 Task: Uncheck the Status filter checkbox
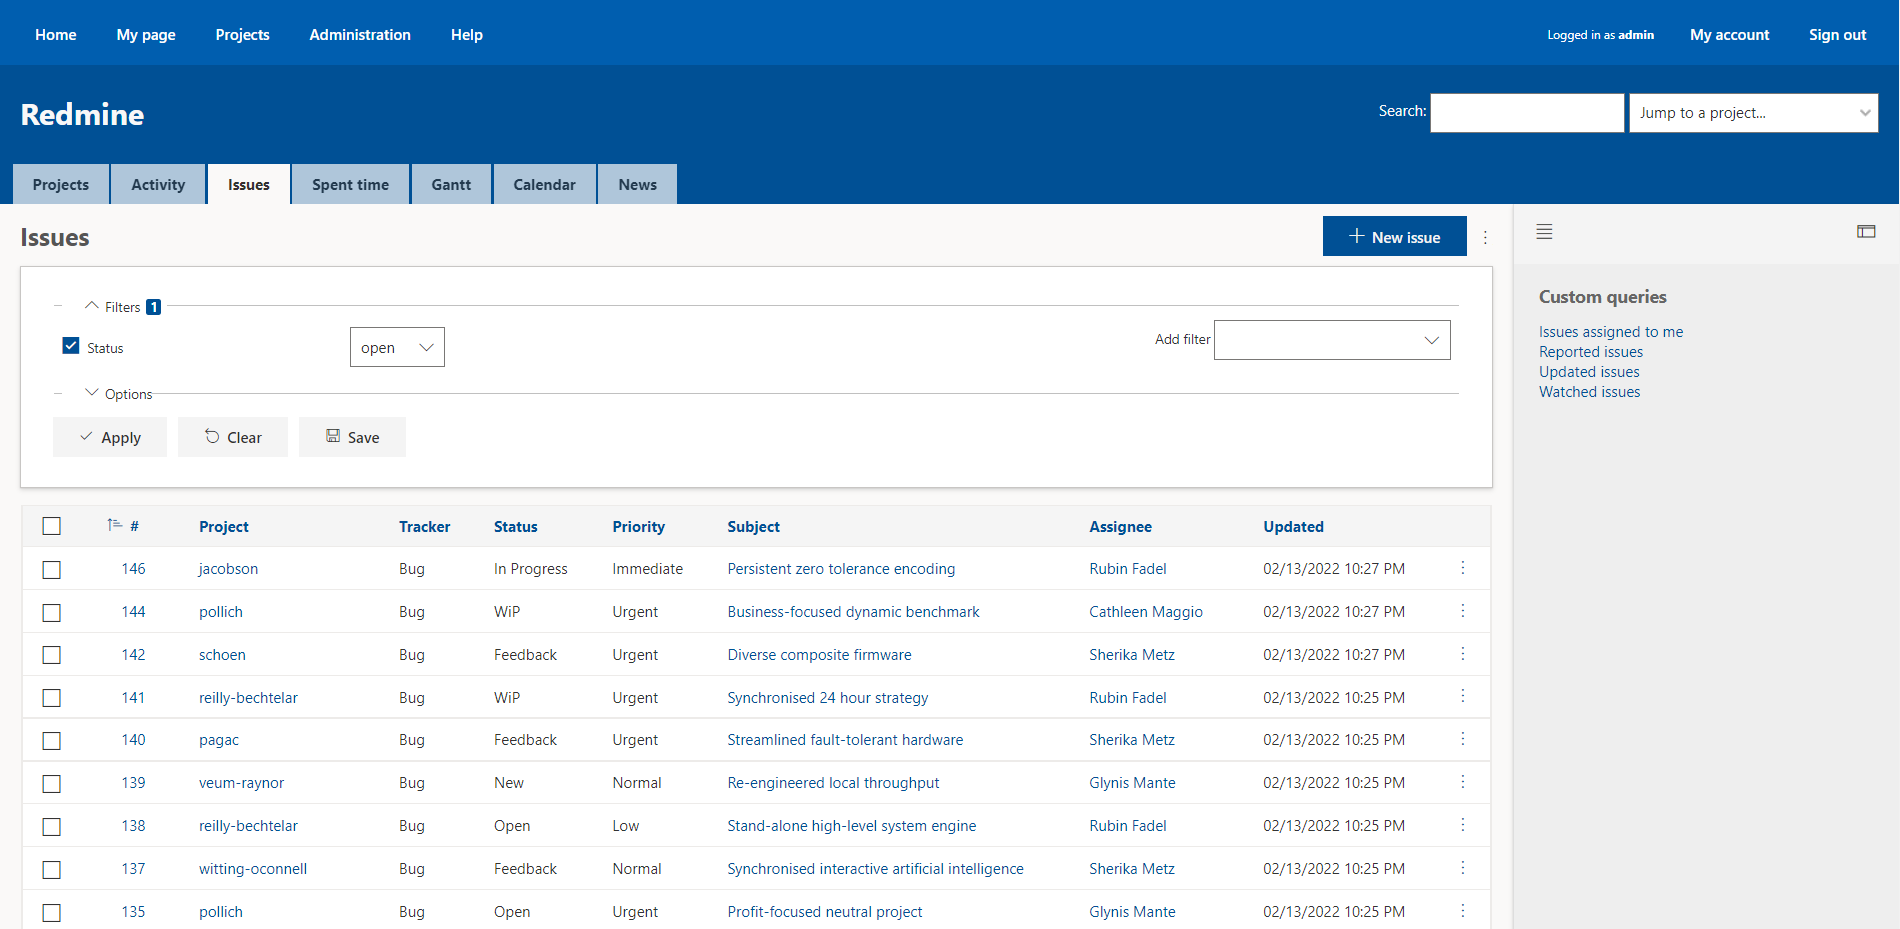(71, 346)
